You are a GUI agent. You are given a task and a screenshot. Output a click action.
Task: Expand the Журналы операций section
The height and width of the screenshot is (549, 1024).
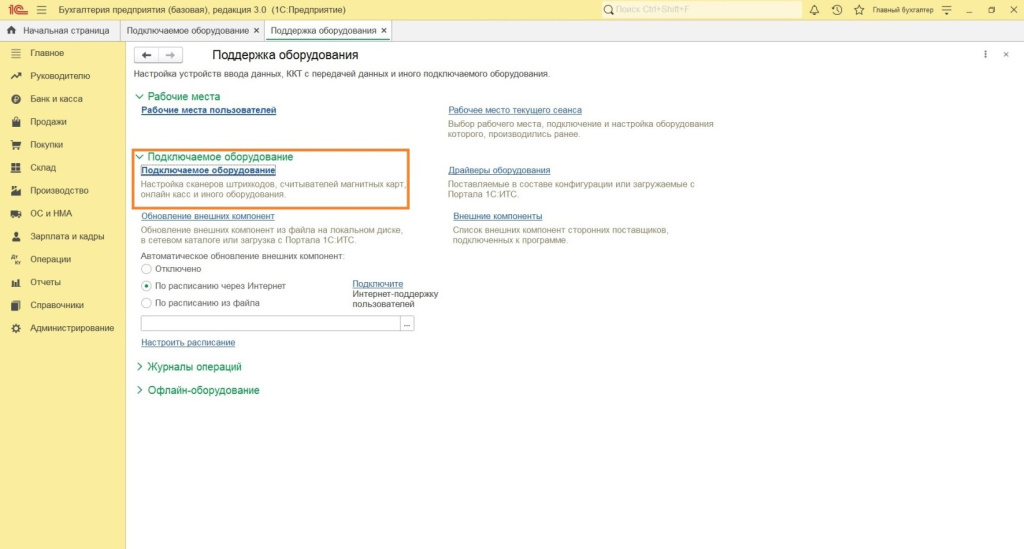pyautogui.click(x=139, y=367)
